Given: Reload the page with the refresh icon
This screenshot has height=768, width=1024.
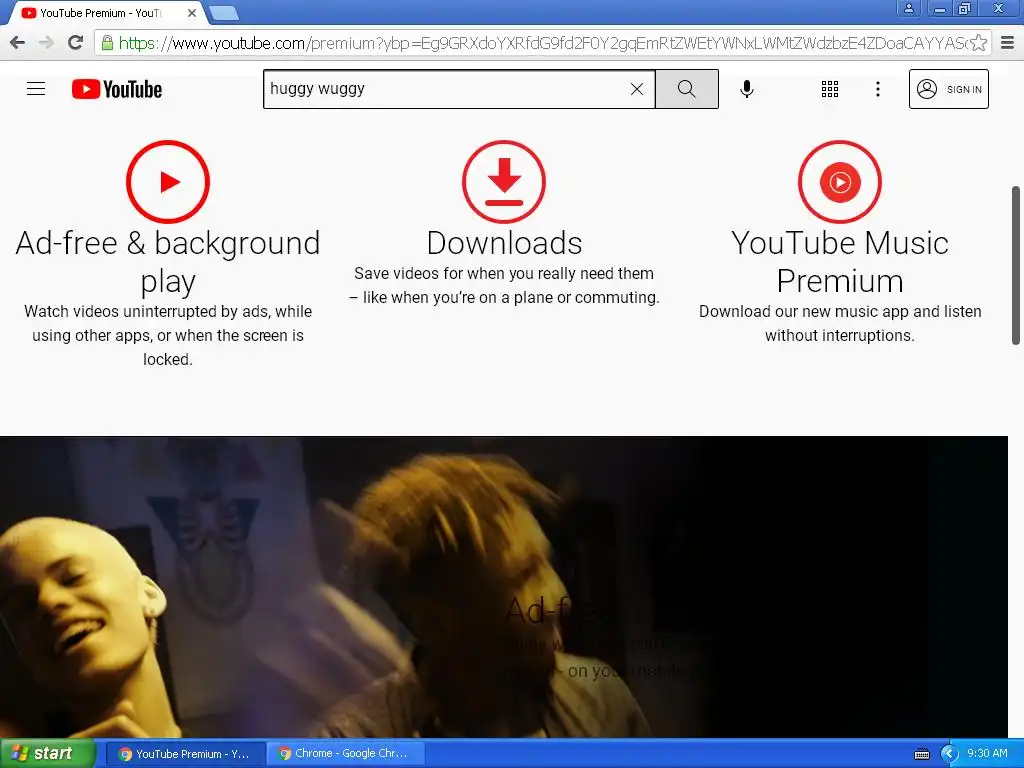Looking at the screenshot, I should point(76,43).
